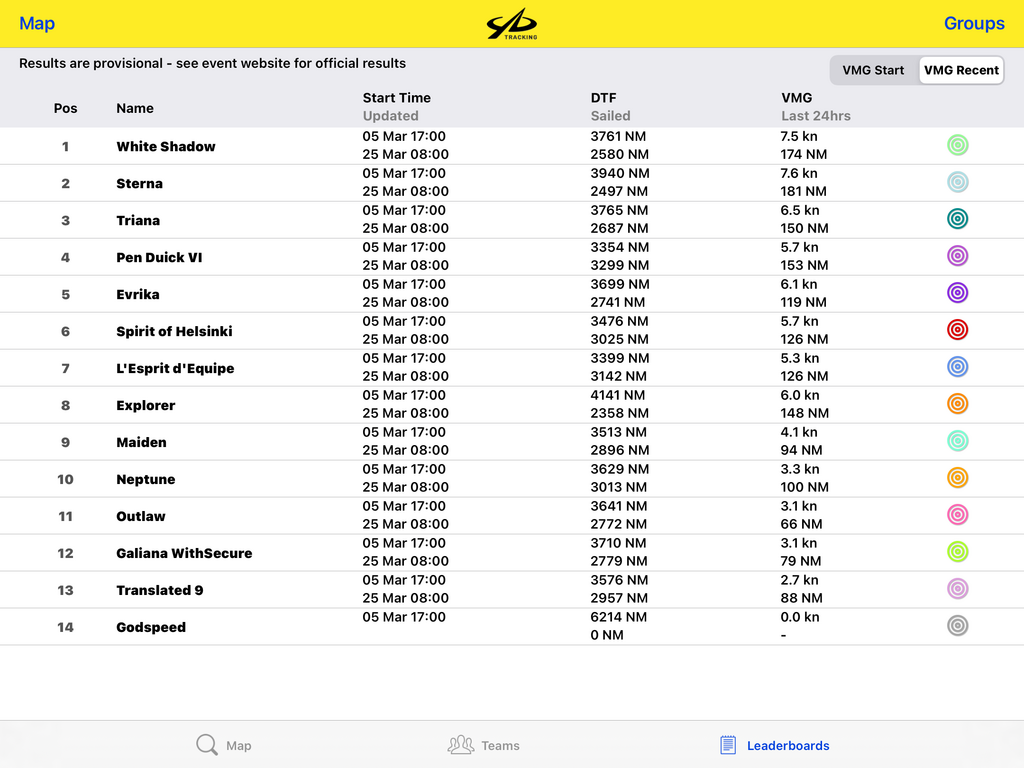This screenshot has width=1024, height=768.
Task: Click L'Esprit d'Equipe's DTF value 3399 NM
Action: tap(620, 359)
